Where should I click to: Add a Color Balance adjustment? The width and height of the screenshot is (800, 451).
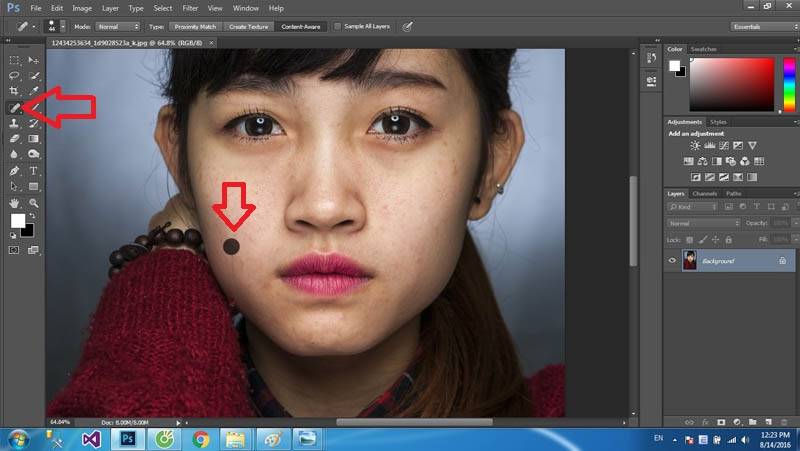pyautogui.click(x=703, y=161)
